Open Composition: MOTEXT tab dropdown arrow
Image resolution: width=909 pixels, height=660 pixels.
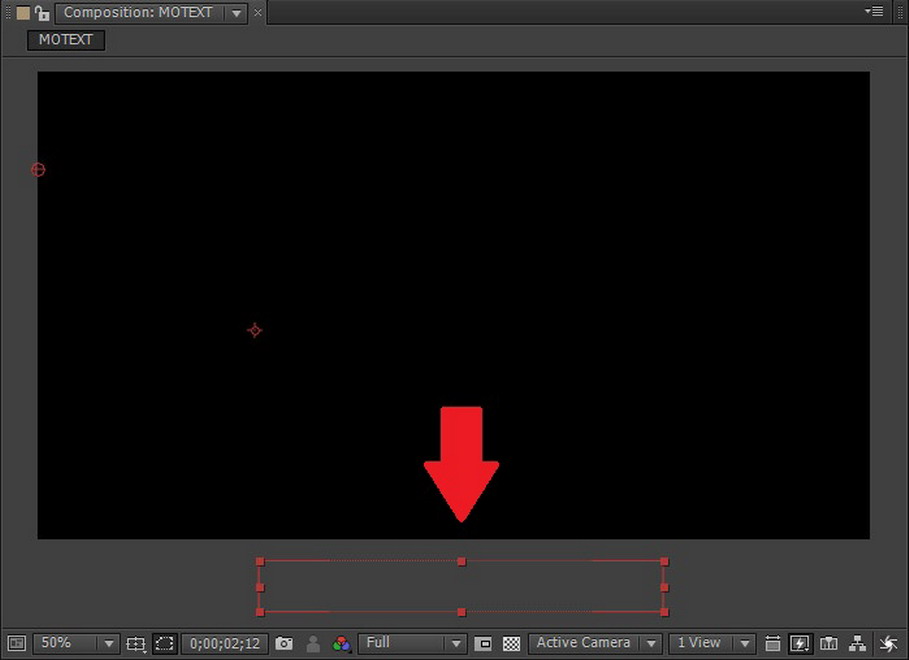(x=237, y=13)
